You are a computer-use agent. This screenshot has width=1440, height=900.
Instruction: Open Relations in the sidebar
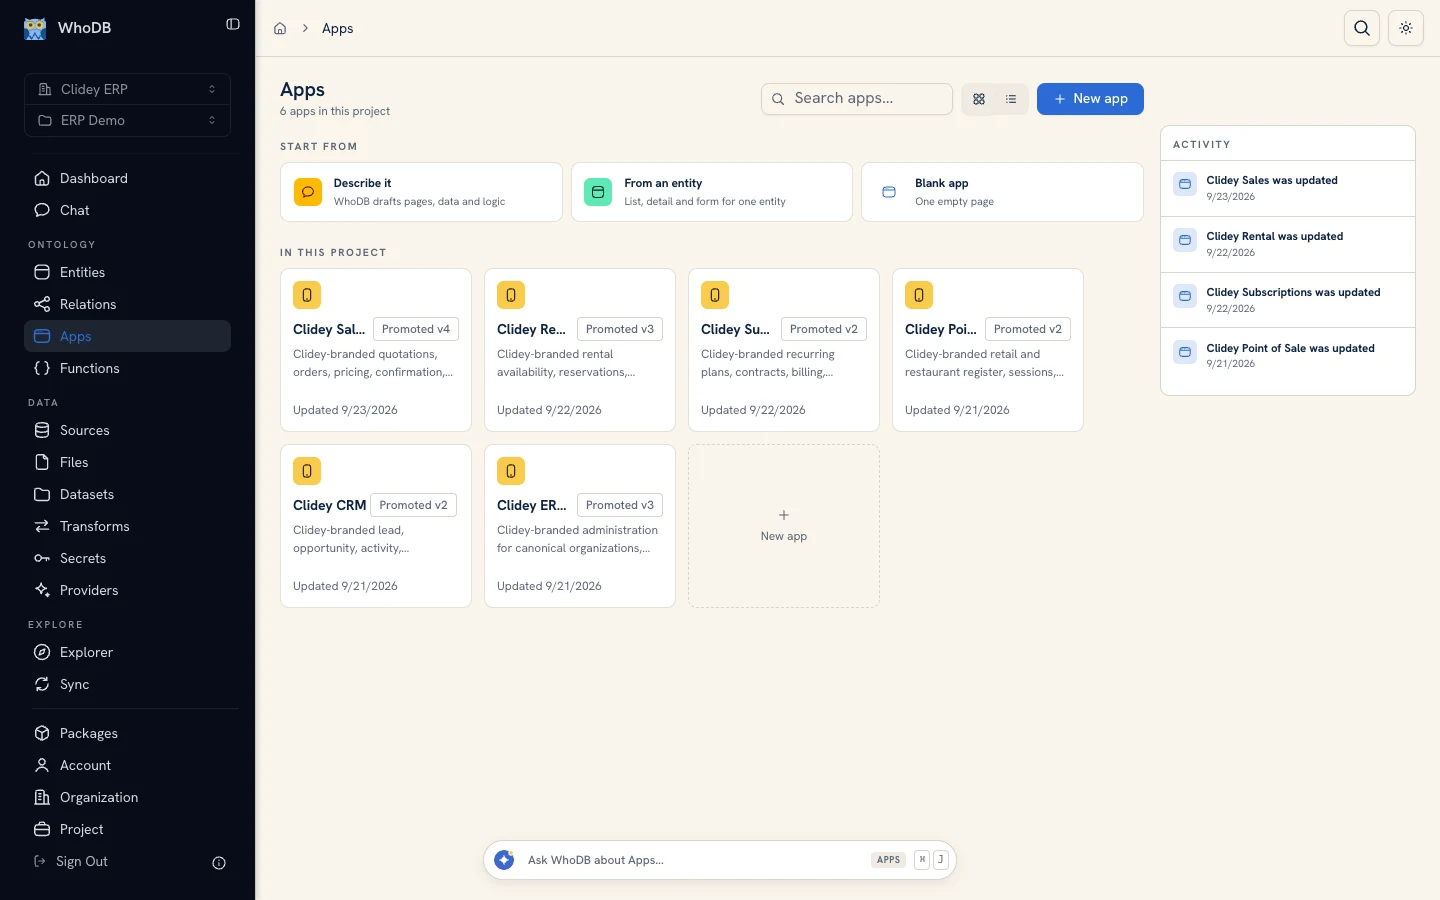pos(127,304)
